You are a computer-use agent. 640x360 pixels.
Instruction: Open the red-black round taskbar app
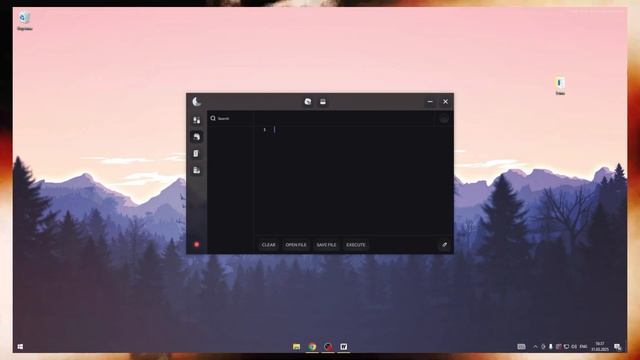(x=328, y=347)
